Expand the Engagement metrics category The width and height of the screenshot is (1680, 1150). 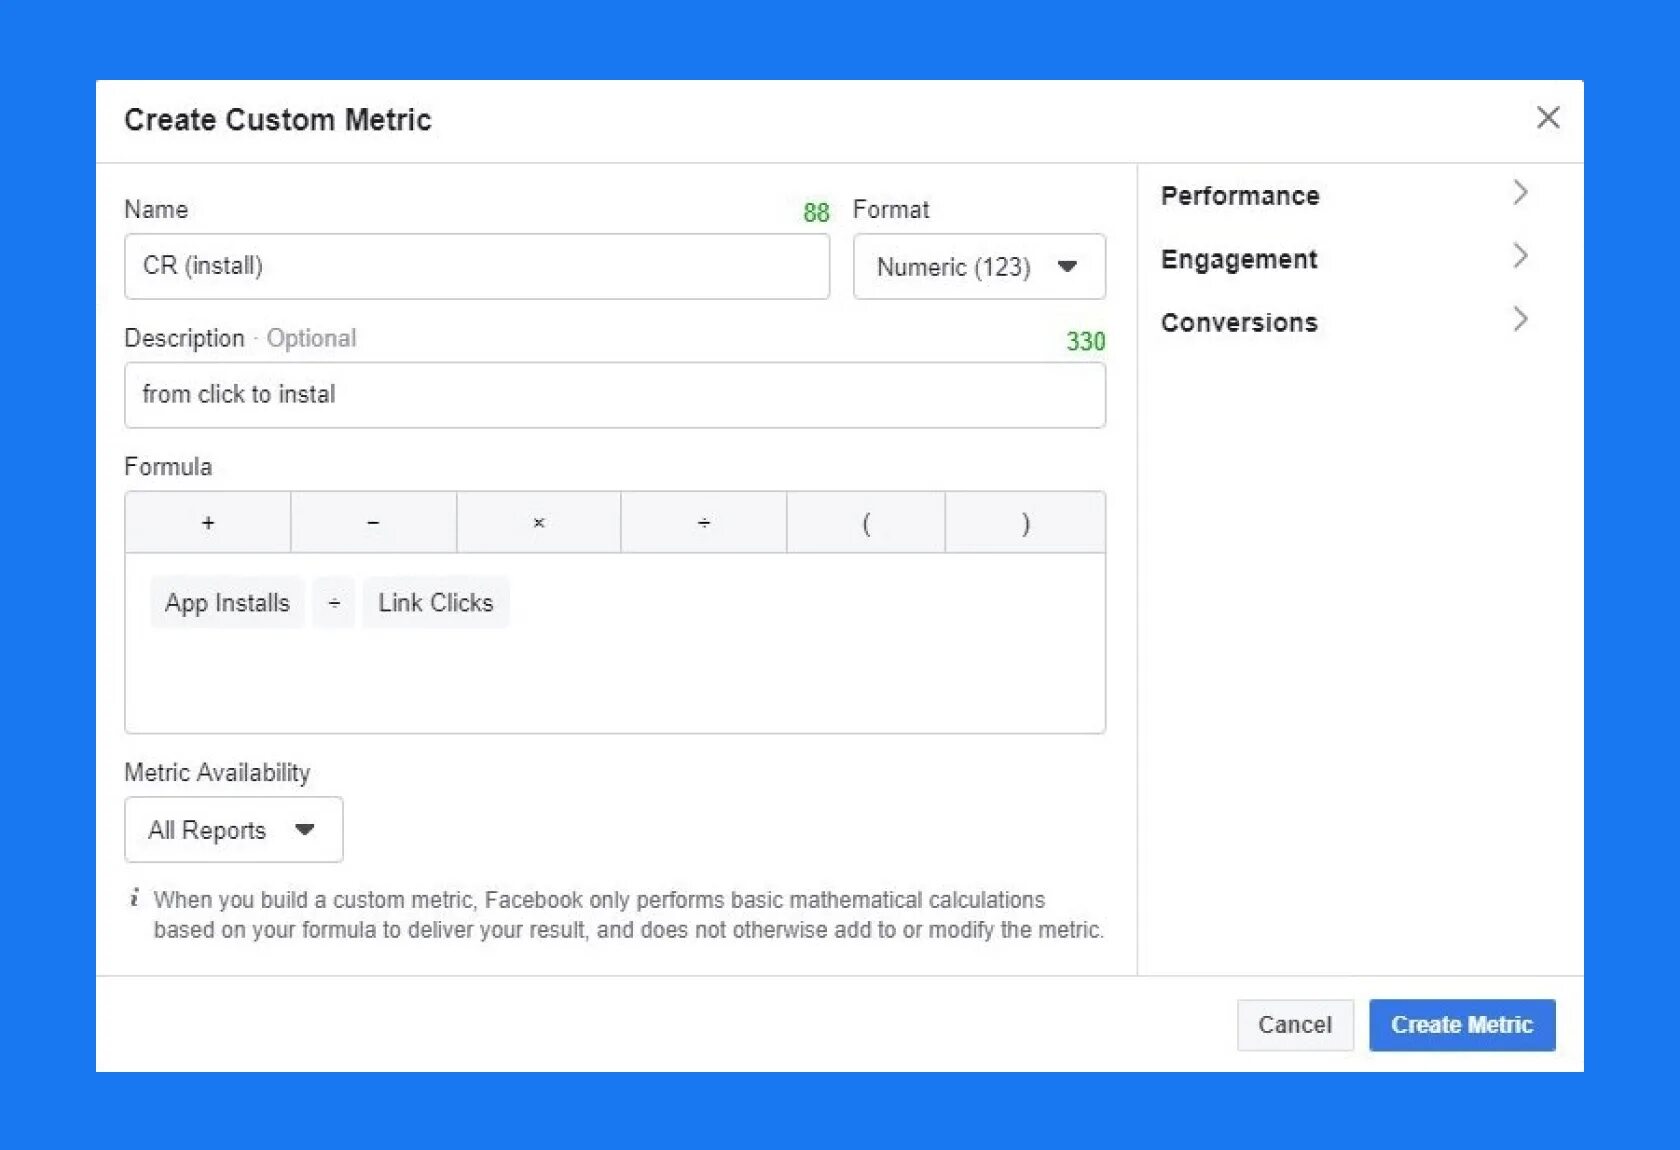(x=1344, y=259)
